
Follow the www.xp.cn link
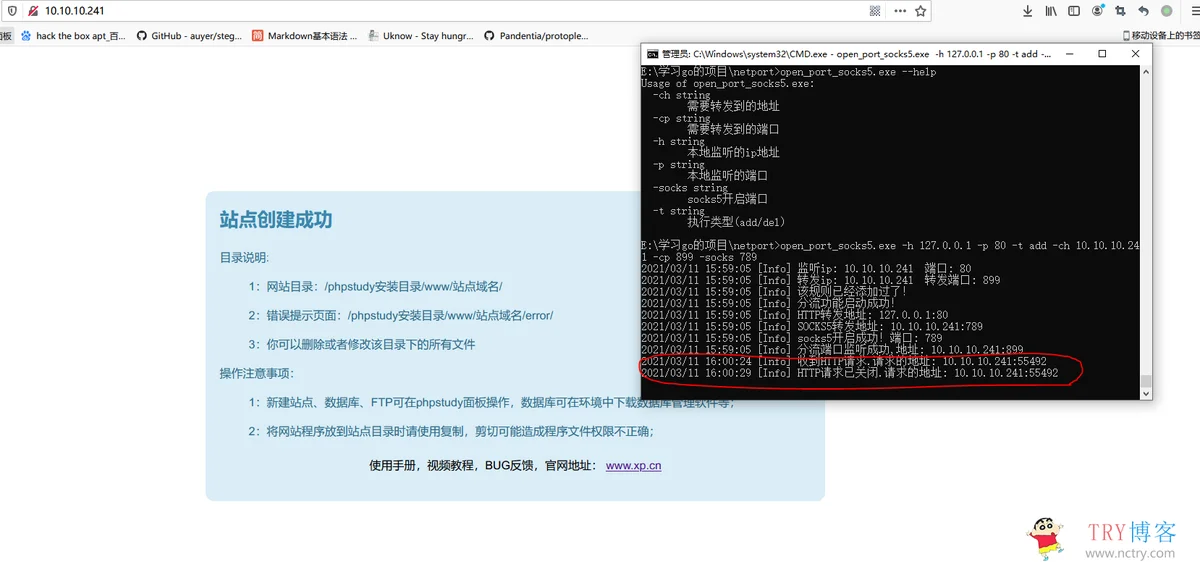pyautogui.click(x=633, y=465)
